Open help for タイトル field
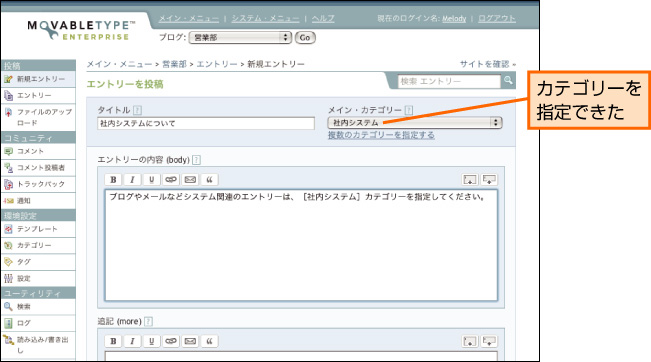The image size is (651, 362). pos(137,110)
